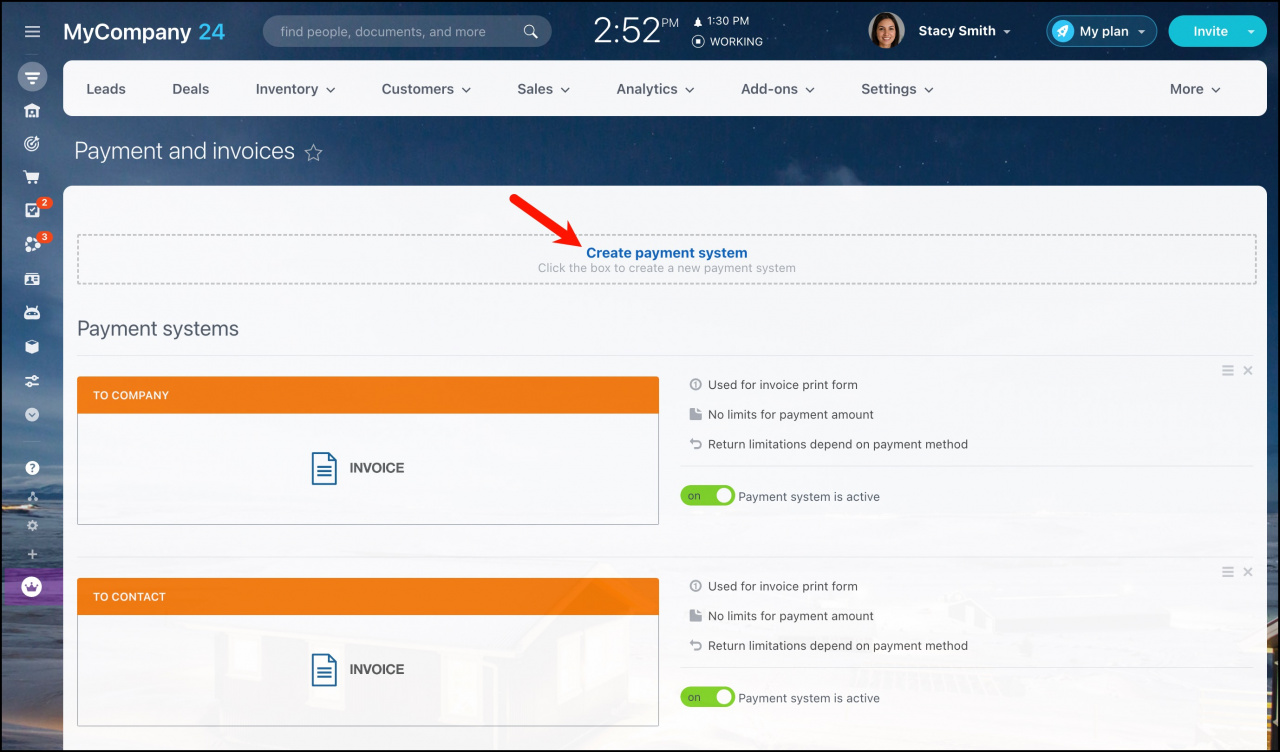Expand the Add-ons menu
This screenshot has width=1280, height=752.
click(x=778, y=89)
